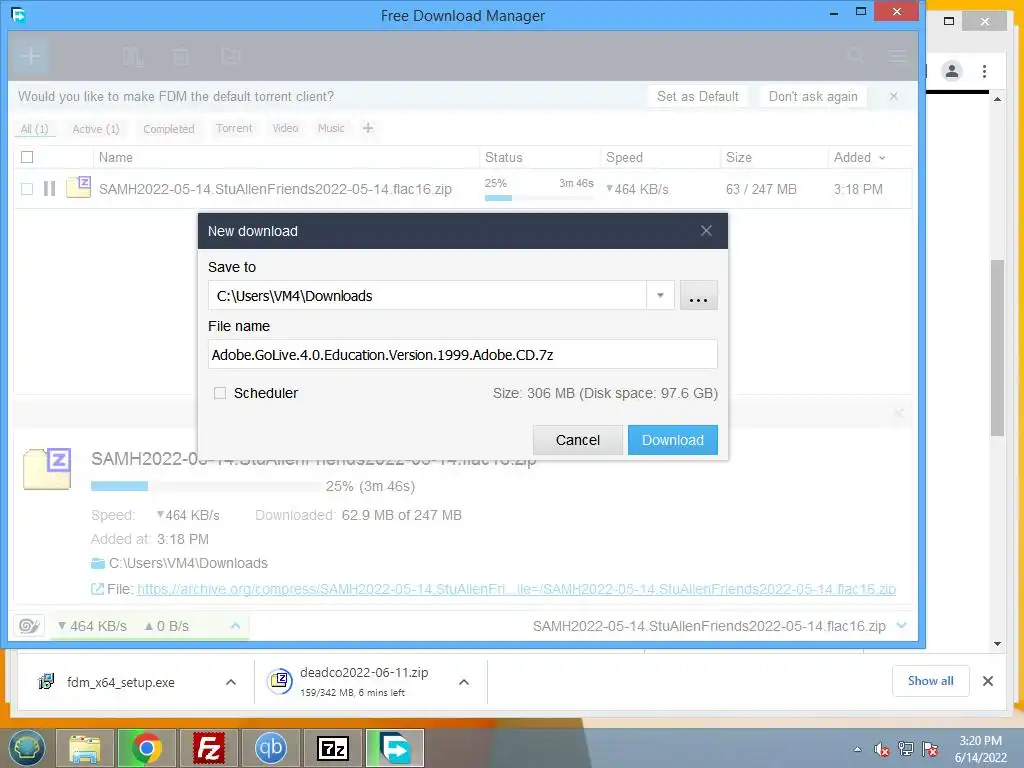Click Show all in the Chrome downloads bar
Screen dimensions: 1024x768
tap(931, 680)
